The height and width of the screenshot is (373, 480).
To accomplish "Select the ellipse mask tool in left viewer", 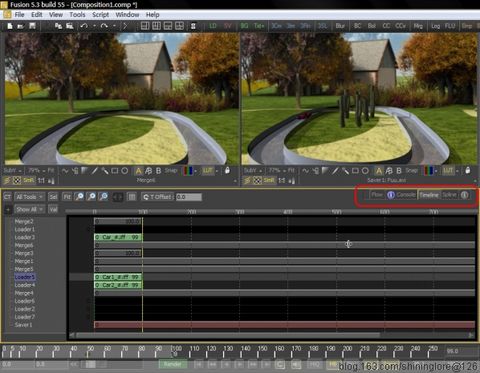I will 125,171.
